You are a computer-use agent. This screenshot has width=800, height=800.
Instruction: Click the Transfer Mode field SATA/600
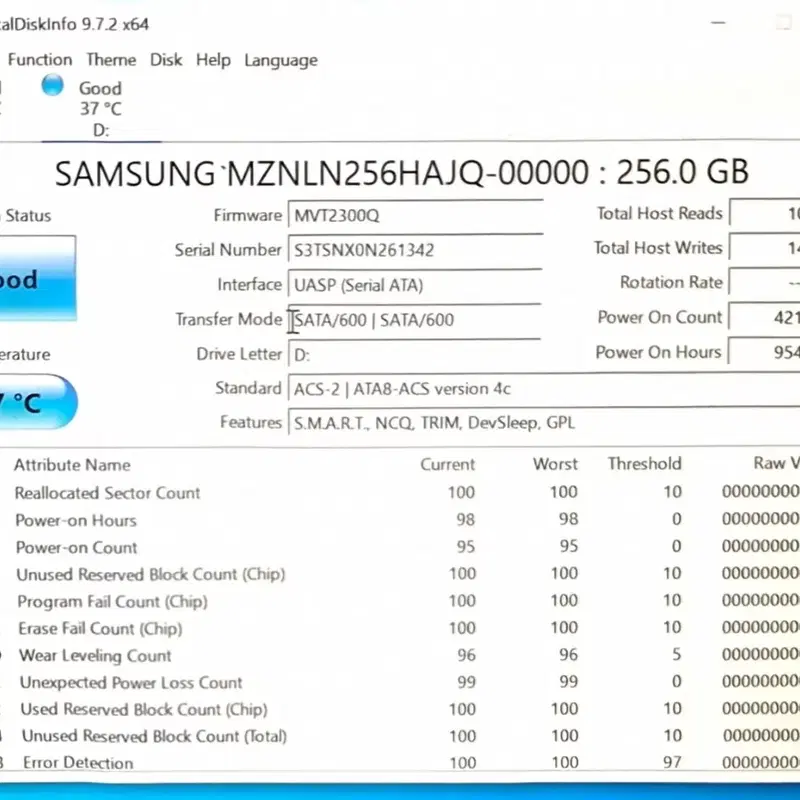pos(415,320)
